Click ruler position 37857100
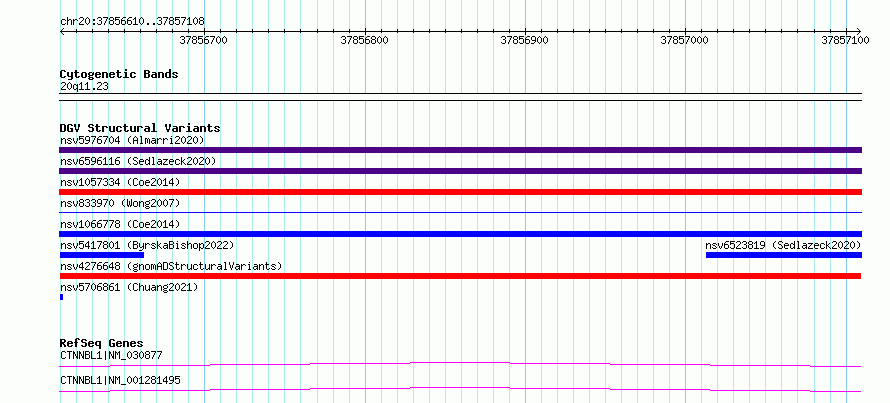Image resolution: width=890 pixels, height=403 pixels. click(x=845, y=40)
